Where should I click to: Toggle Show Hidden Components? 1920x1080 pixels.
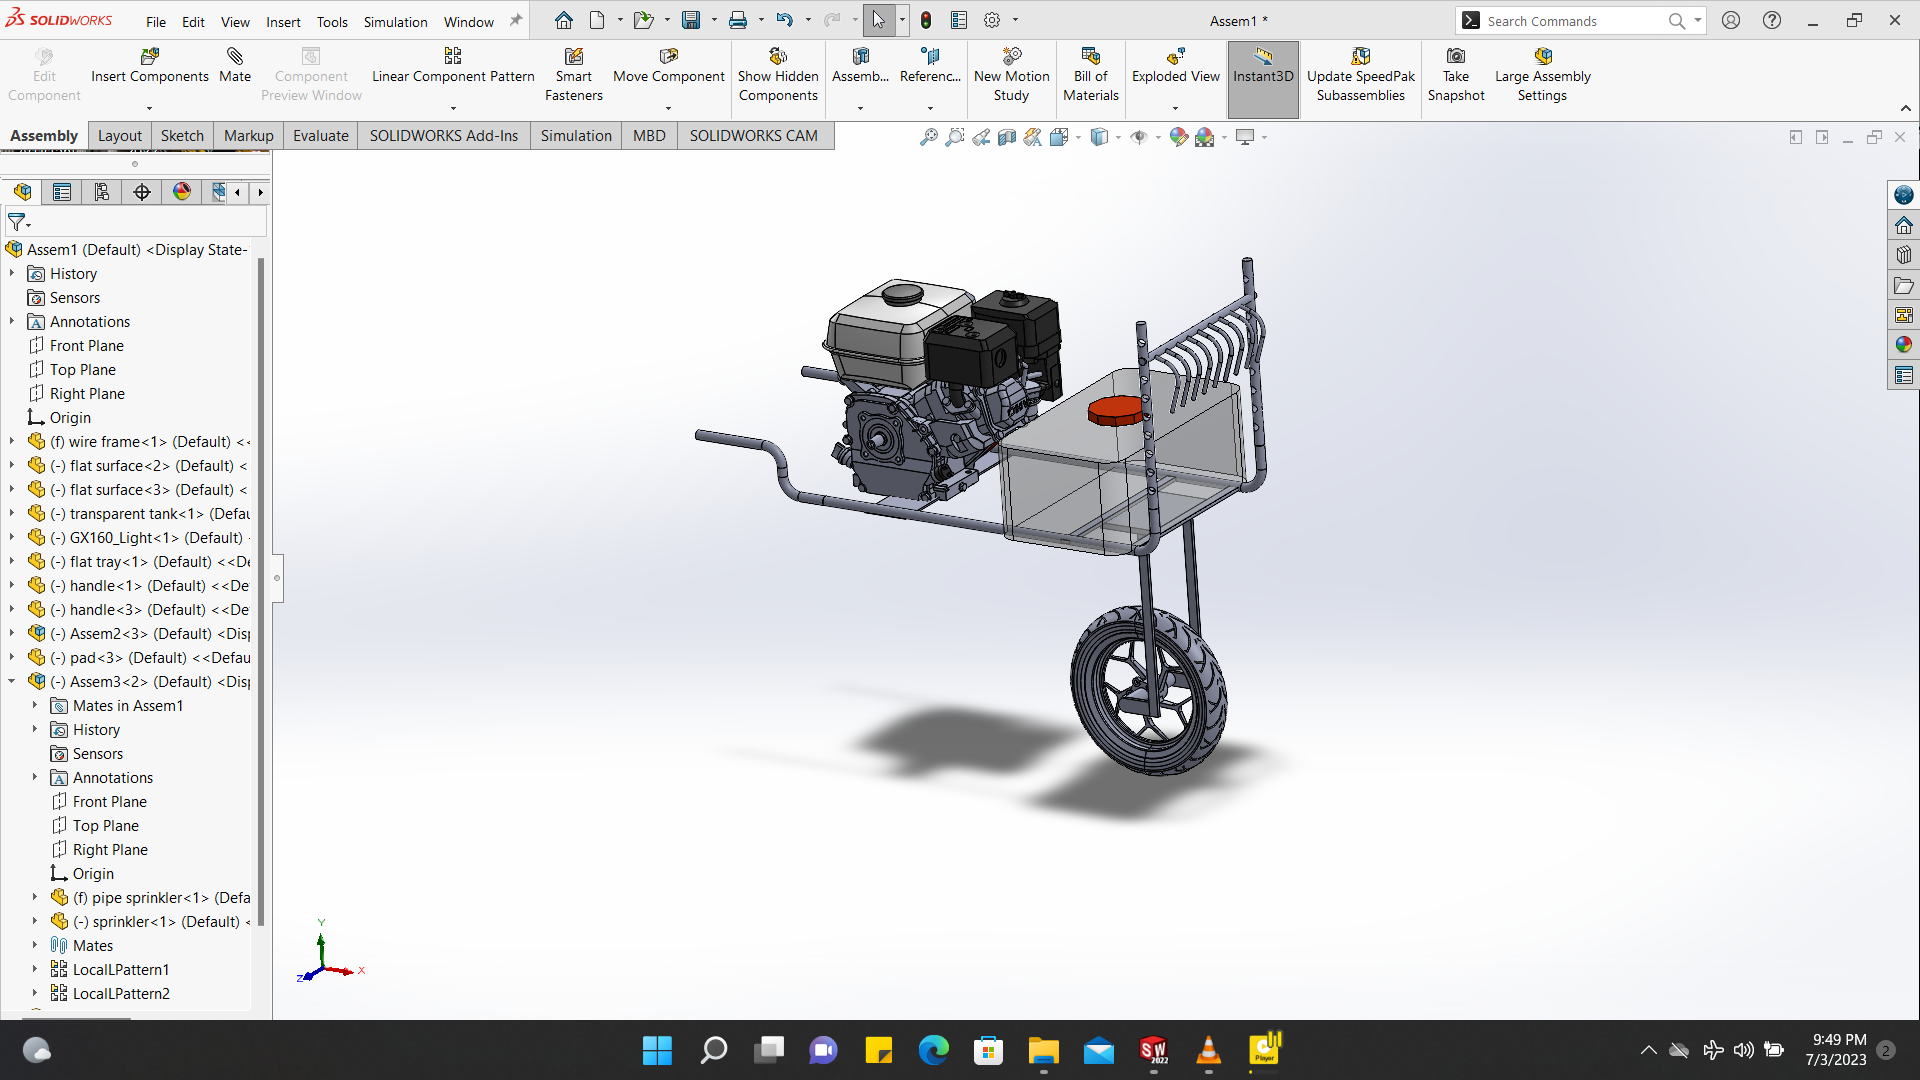(778, 57)
